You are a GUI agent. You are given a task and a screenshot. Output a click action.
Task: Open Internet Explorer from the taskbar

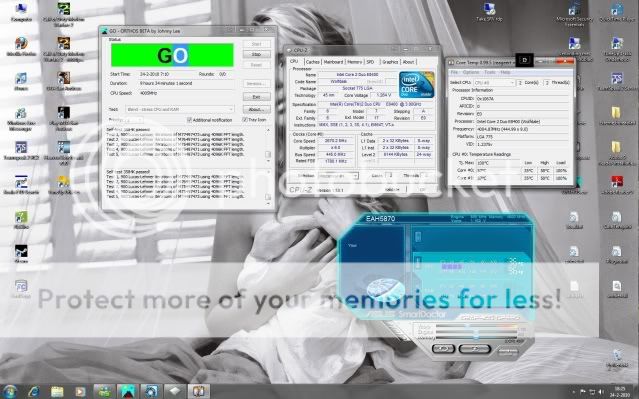(x=33, y=392)
